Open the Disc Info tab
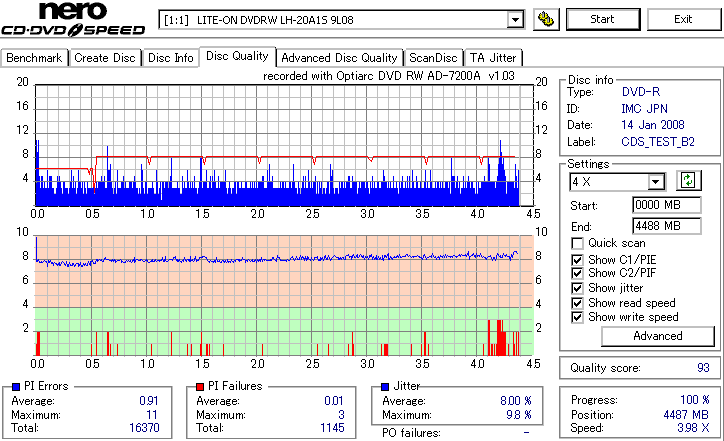 (170, 58)
